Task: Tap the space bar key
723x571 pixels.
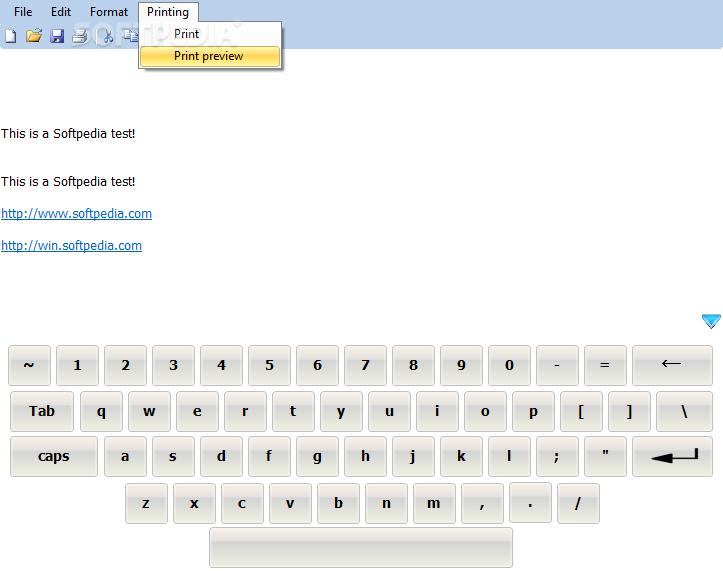Action: [361, 547]
